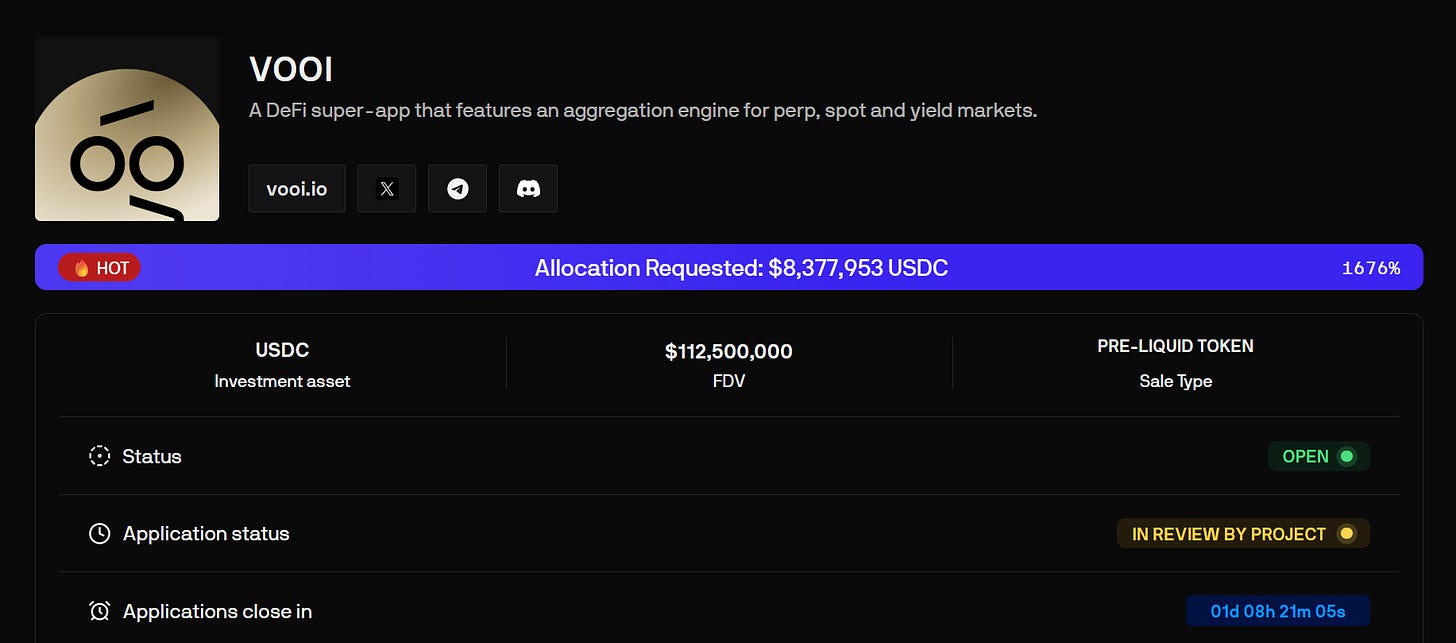Click the 1676% percentage text
This screenshot has width=1456, height=643.
coord(1371,268)
